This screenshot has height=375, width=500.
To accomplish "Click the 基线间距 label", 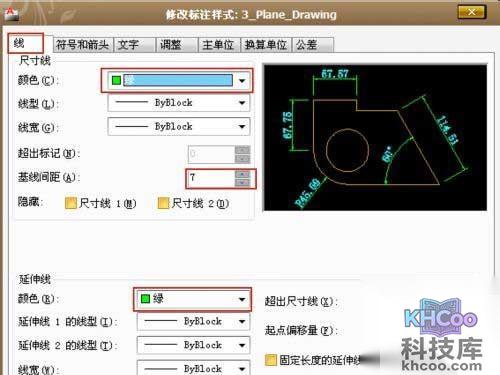I will click(49, 177).
